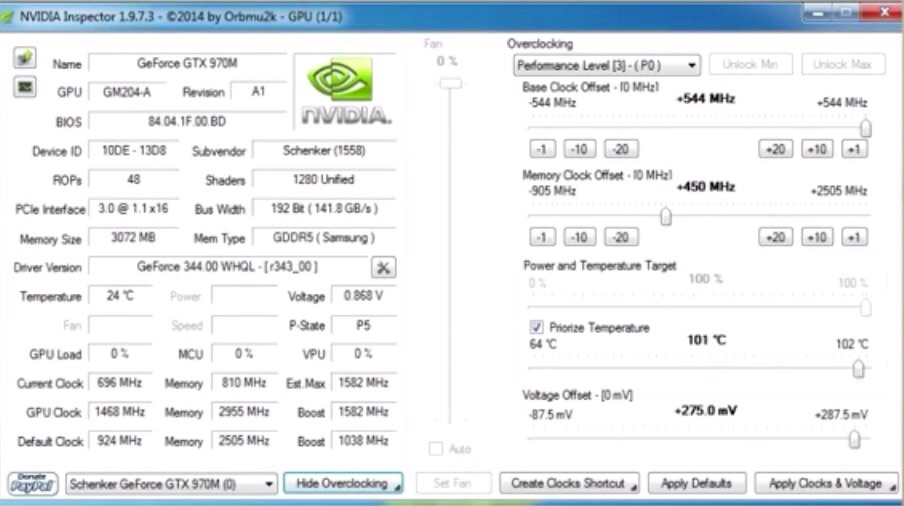This screenshot has height=506, width=904.
Task: Click the default Boost value 1038 MHz
Action: point(363,441)
